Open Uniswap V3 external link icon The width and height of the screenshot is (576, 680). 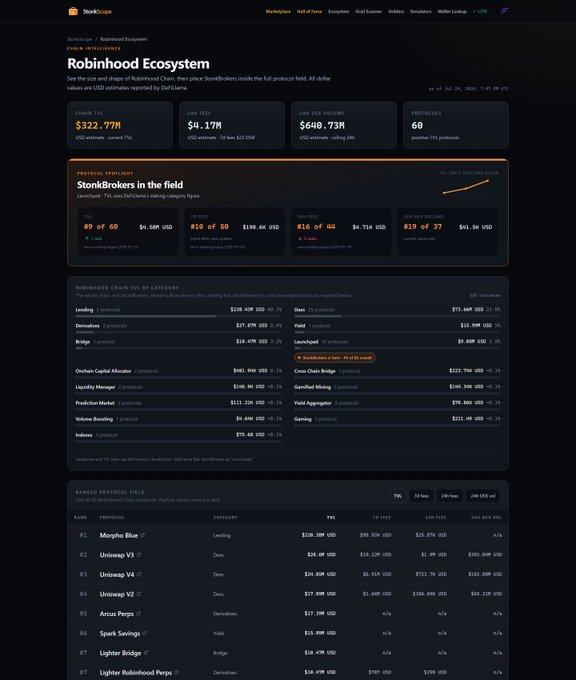(139, 555)
